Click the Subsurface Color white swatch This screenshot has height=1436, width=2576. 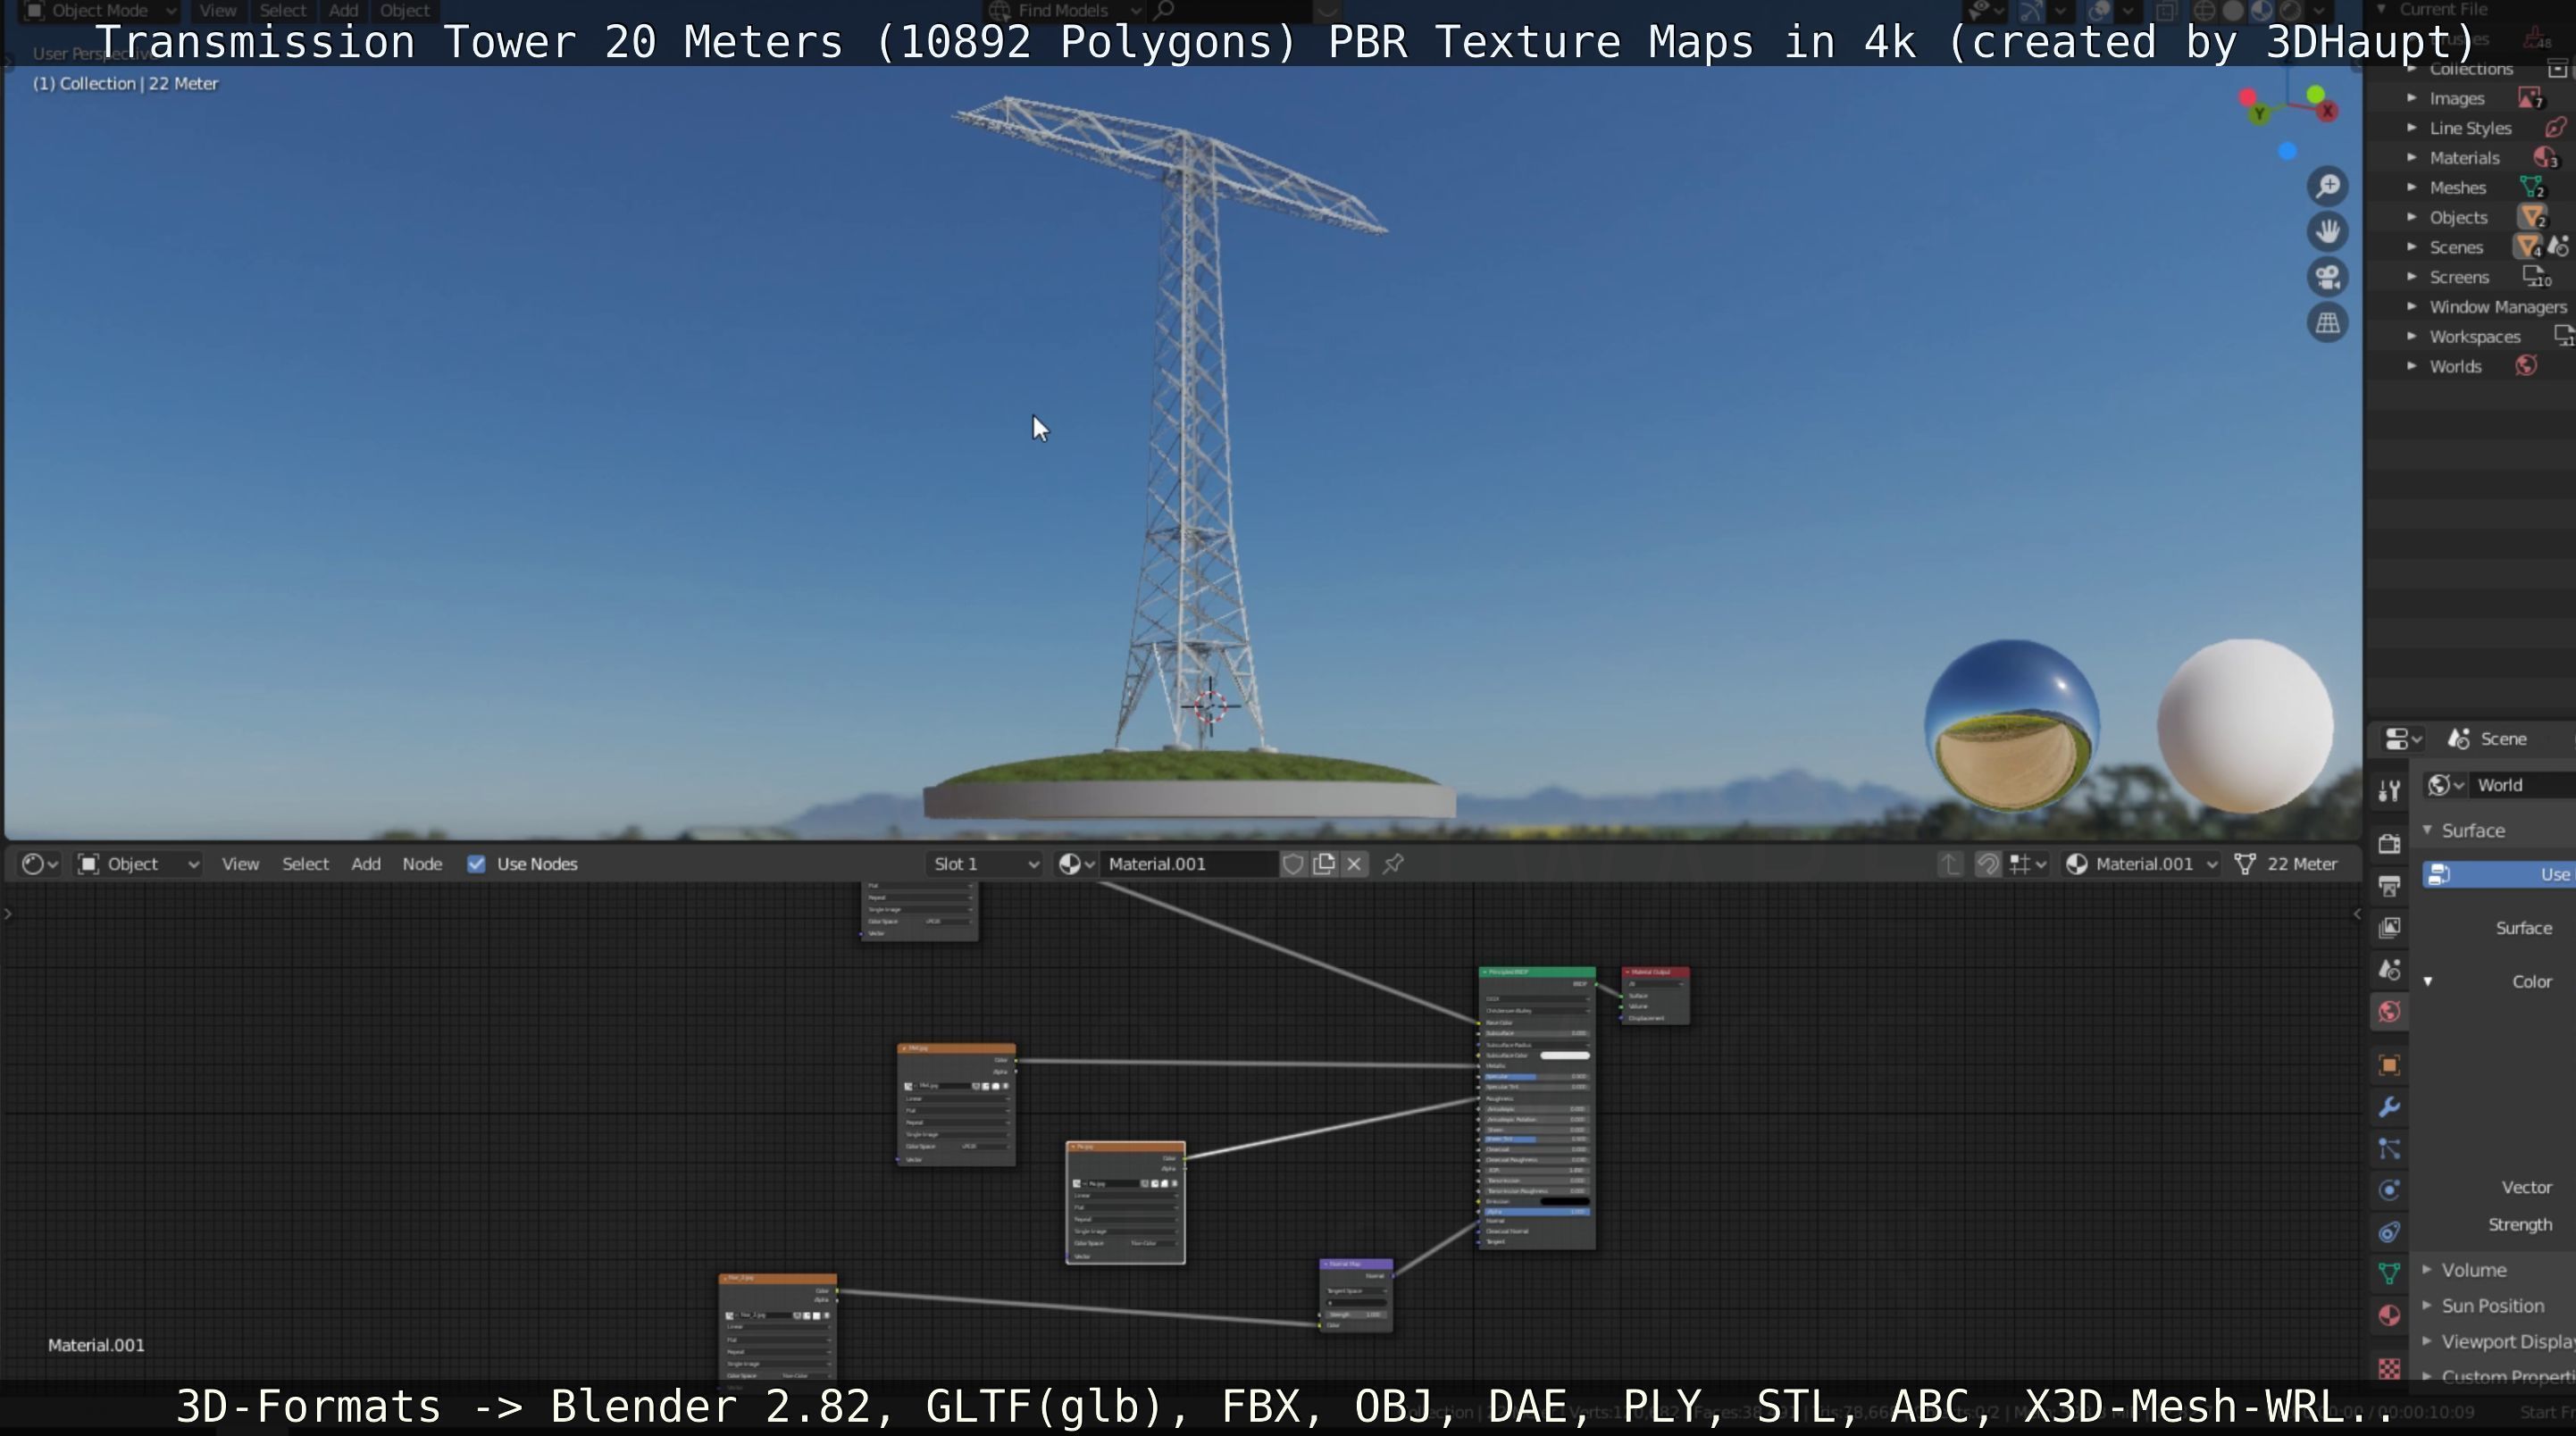pos(1564,1056)
